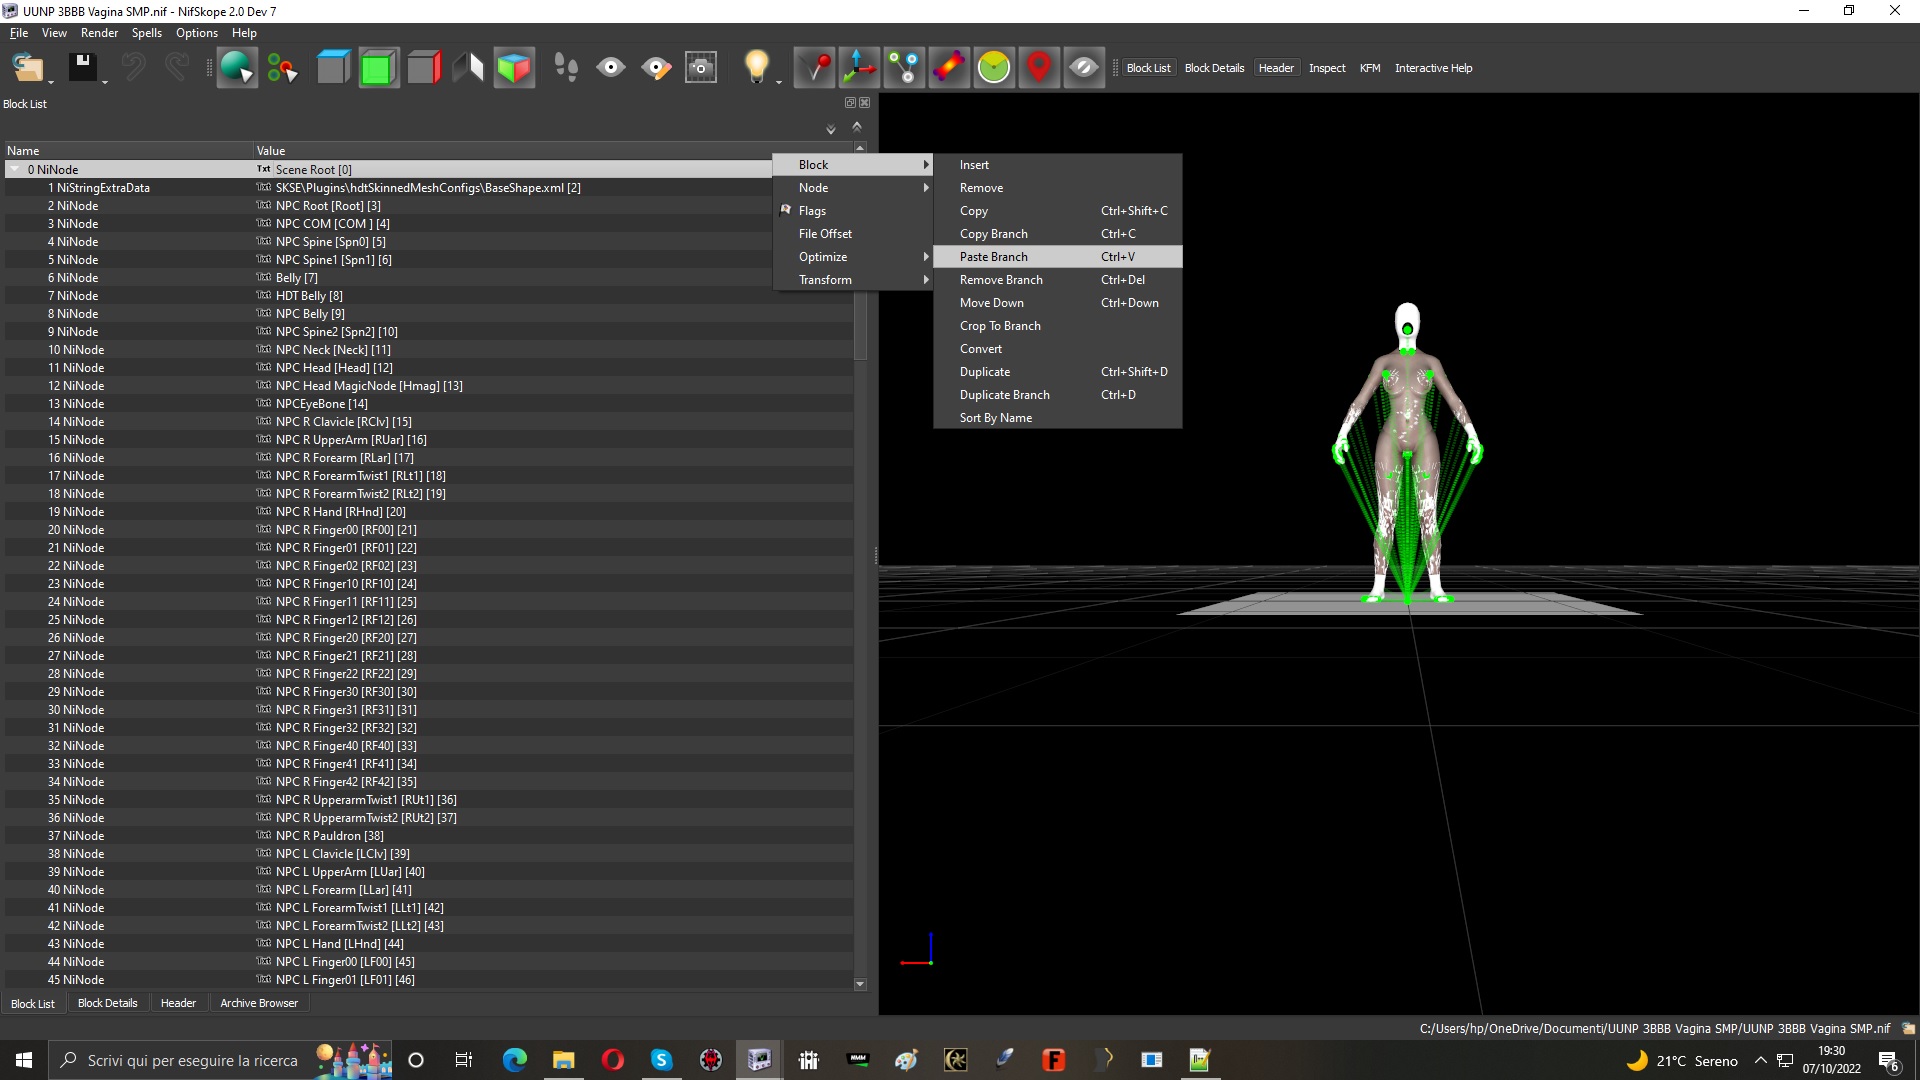
Task: Collapse the 0 NiNode tree root
Action: [15, 170]
